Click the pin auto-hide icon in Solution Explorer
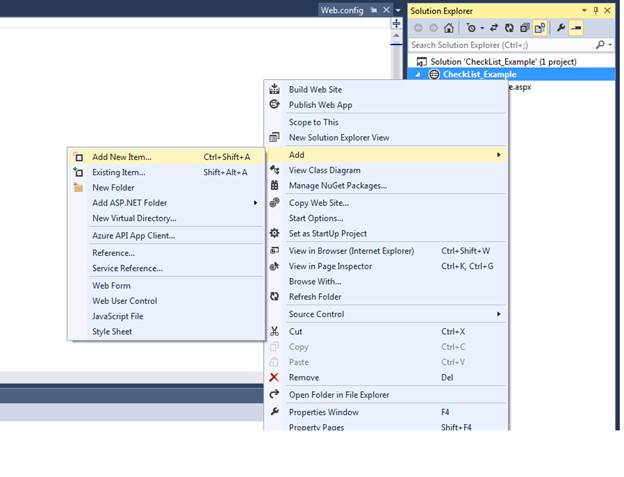The image size is (624, 477). [x=596, y=10]
